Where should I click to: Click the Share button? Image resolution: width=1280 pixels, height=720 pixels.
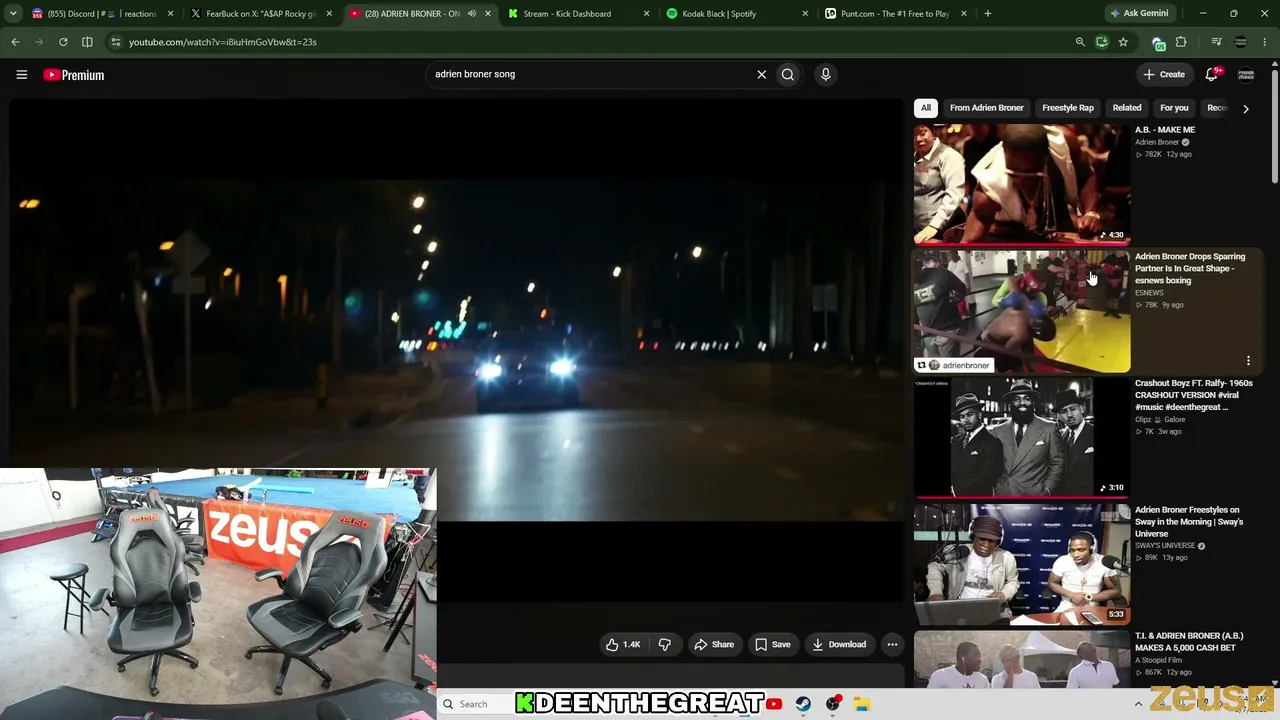(714, 644)
